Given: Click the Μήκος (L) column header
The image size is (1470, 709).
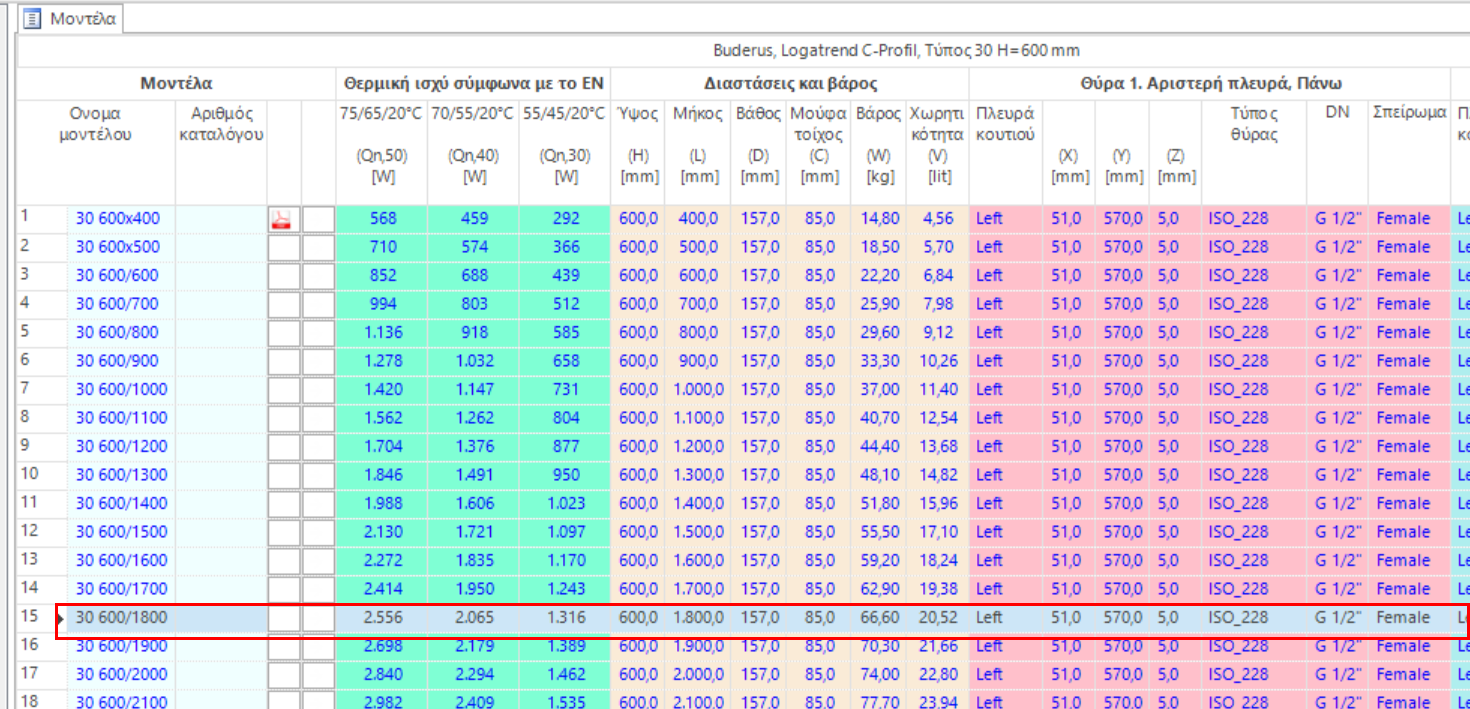Looking at the screenshot, I should (x=700, y=150).
